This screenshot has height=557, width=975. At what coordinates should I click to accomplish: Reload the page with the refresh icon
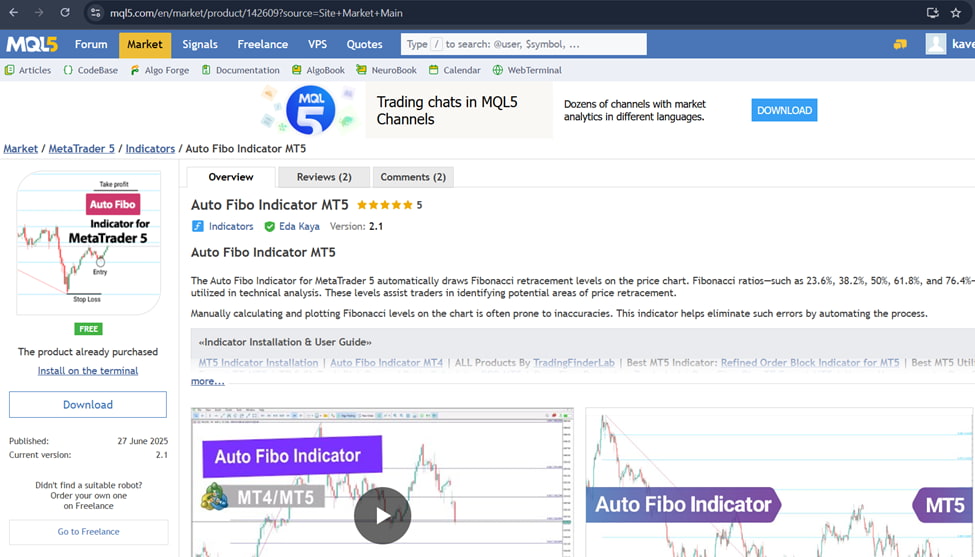pos(65,12)
